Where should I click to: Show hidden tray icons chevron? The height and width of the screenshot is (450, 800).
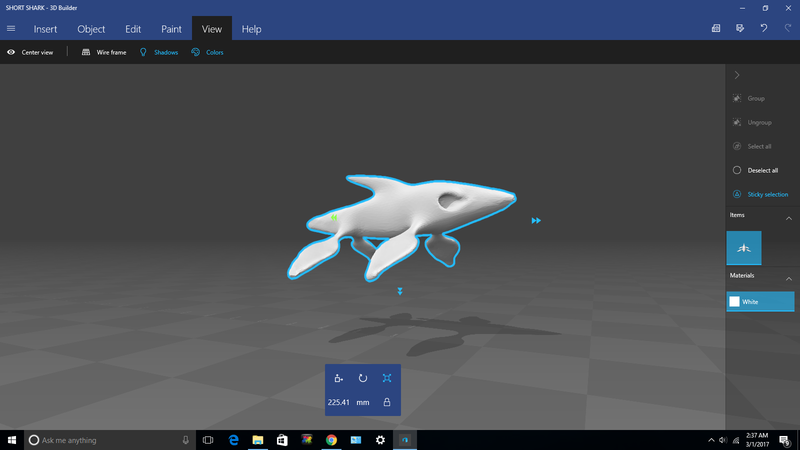click(x=711, y=440)
